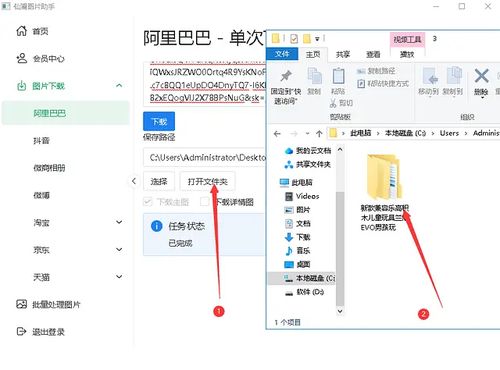The width and height of the screenshot is (500, 370).
Task: Select 音乐 in navigation pane
Action: point(297,251)
